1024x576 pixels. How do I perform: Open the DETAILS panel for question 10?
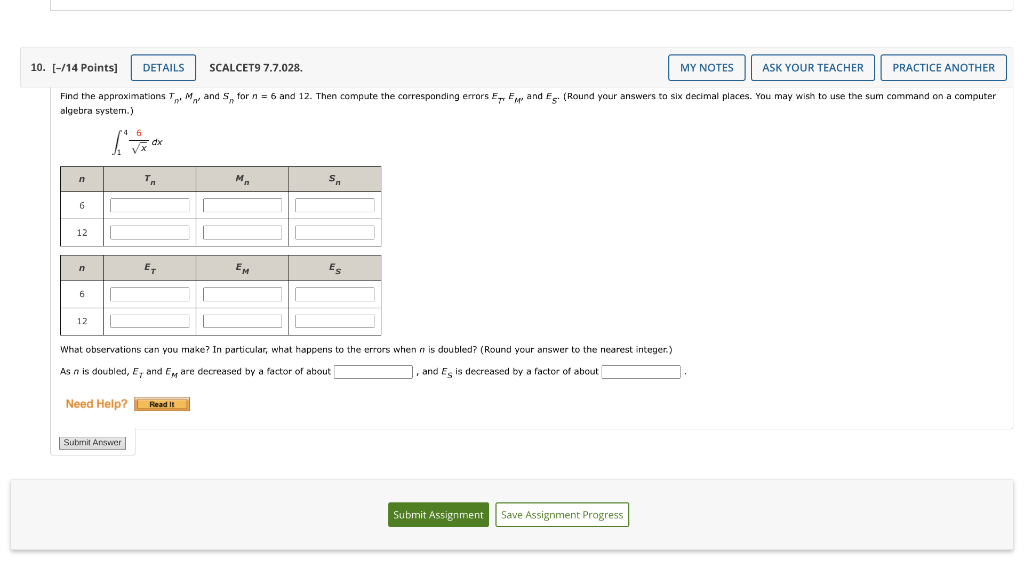coord(163,67)
